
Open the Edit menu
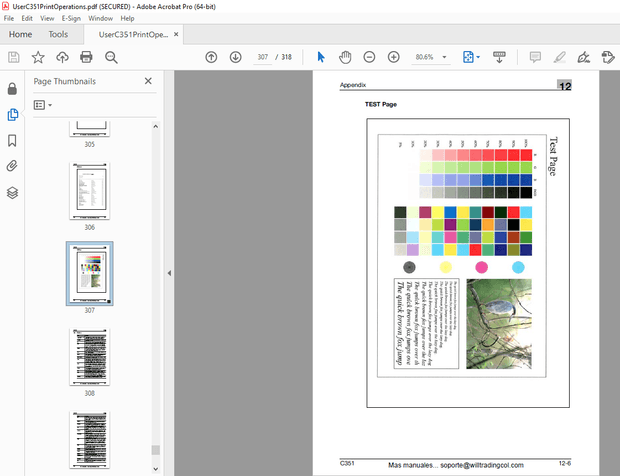pos(27,18)
